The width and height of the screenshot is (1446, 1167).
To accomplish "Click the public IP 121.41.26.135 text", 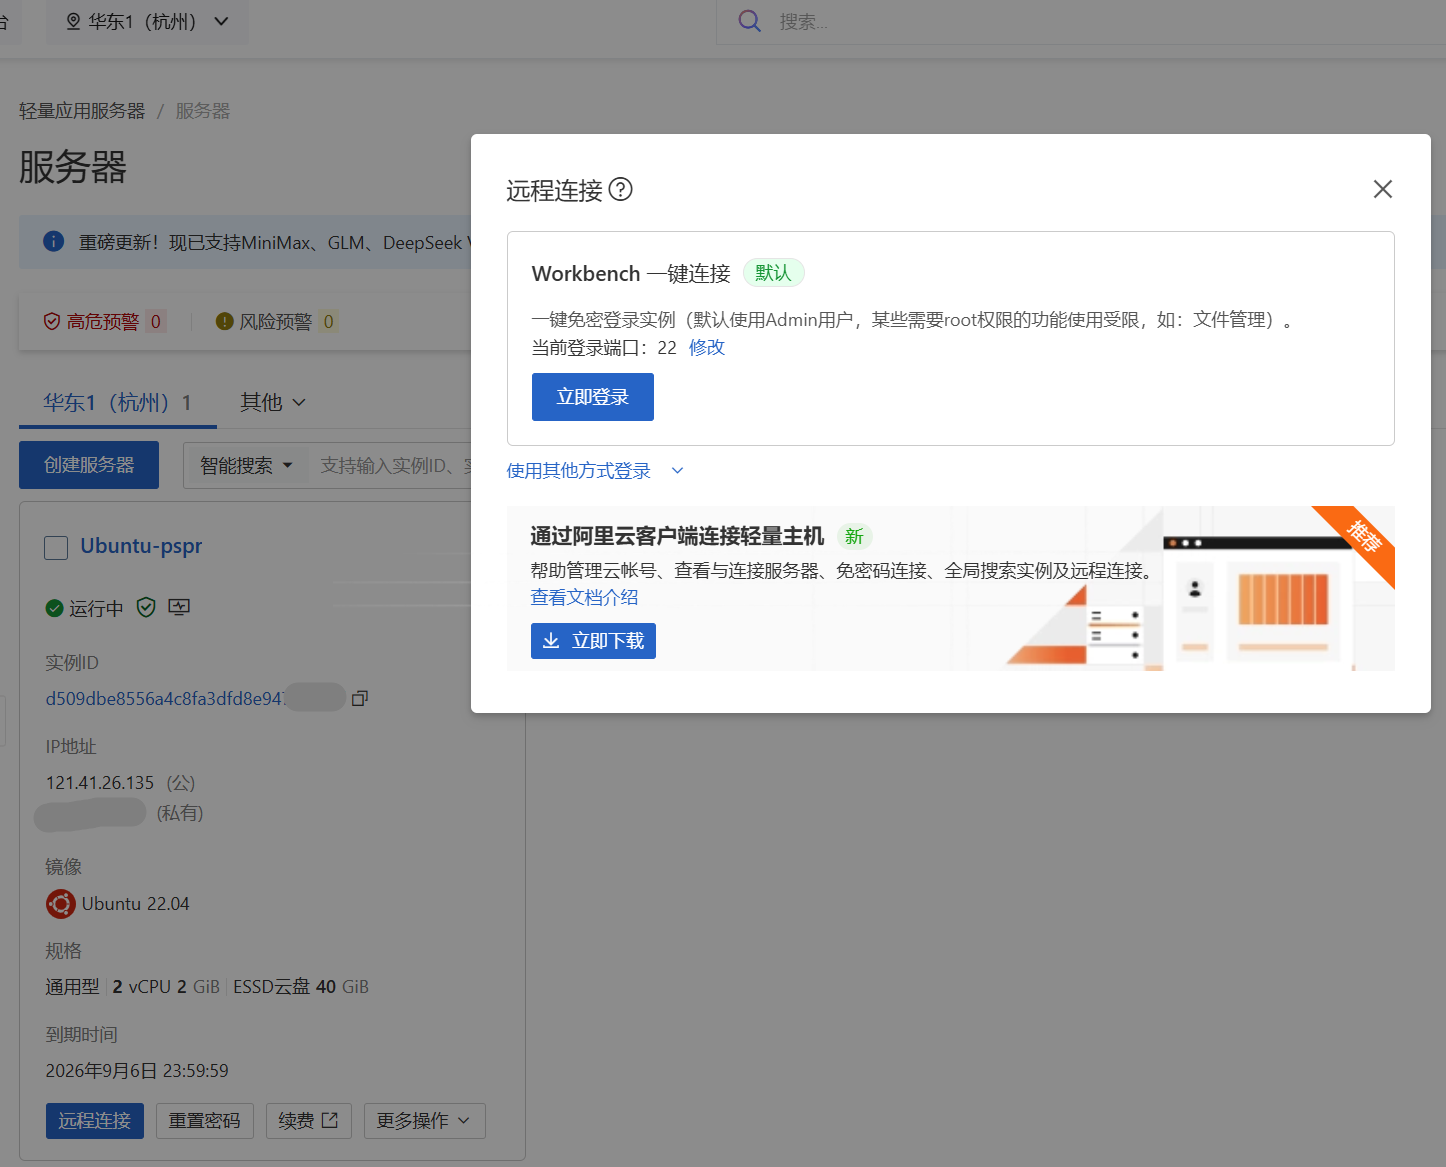I will [x=100, y=782].
